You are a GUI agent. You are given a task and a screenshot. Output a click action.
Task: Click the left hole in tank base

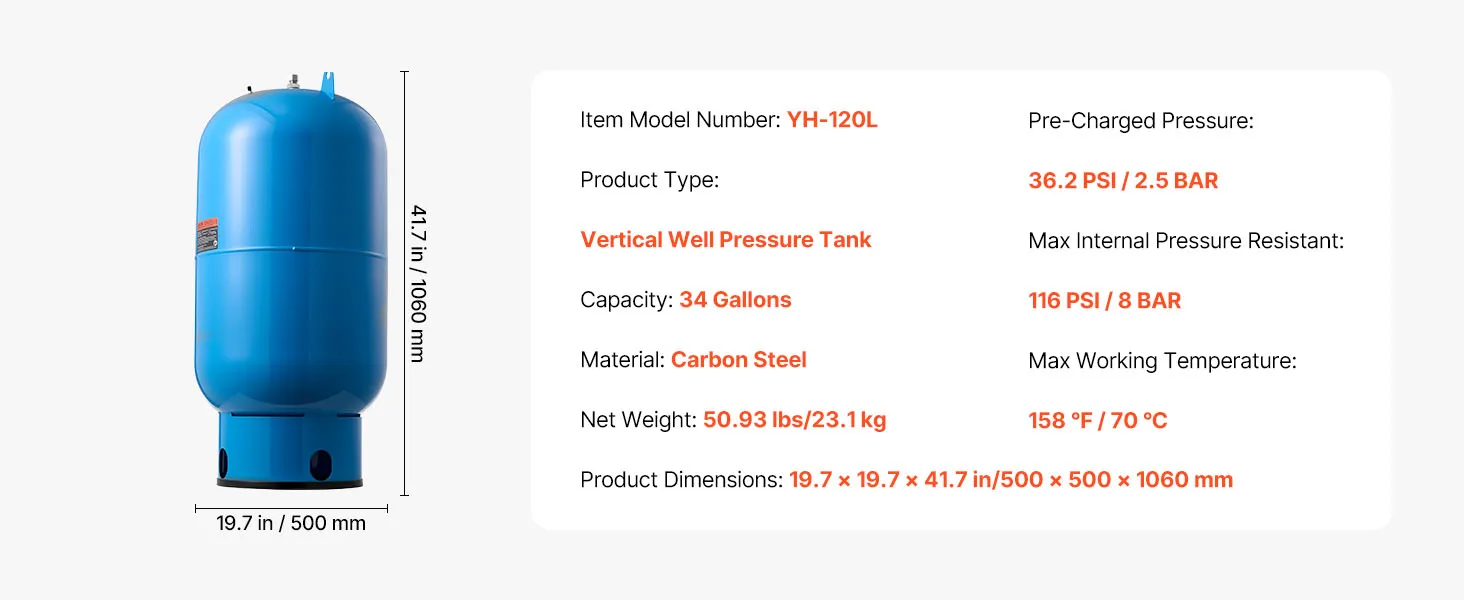pos(224,462)
